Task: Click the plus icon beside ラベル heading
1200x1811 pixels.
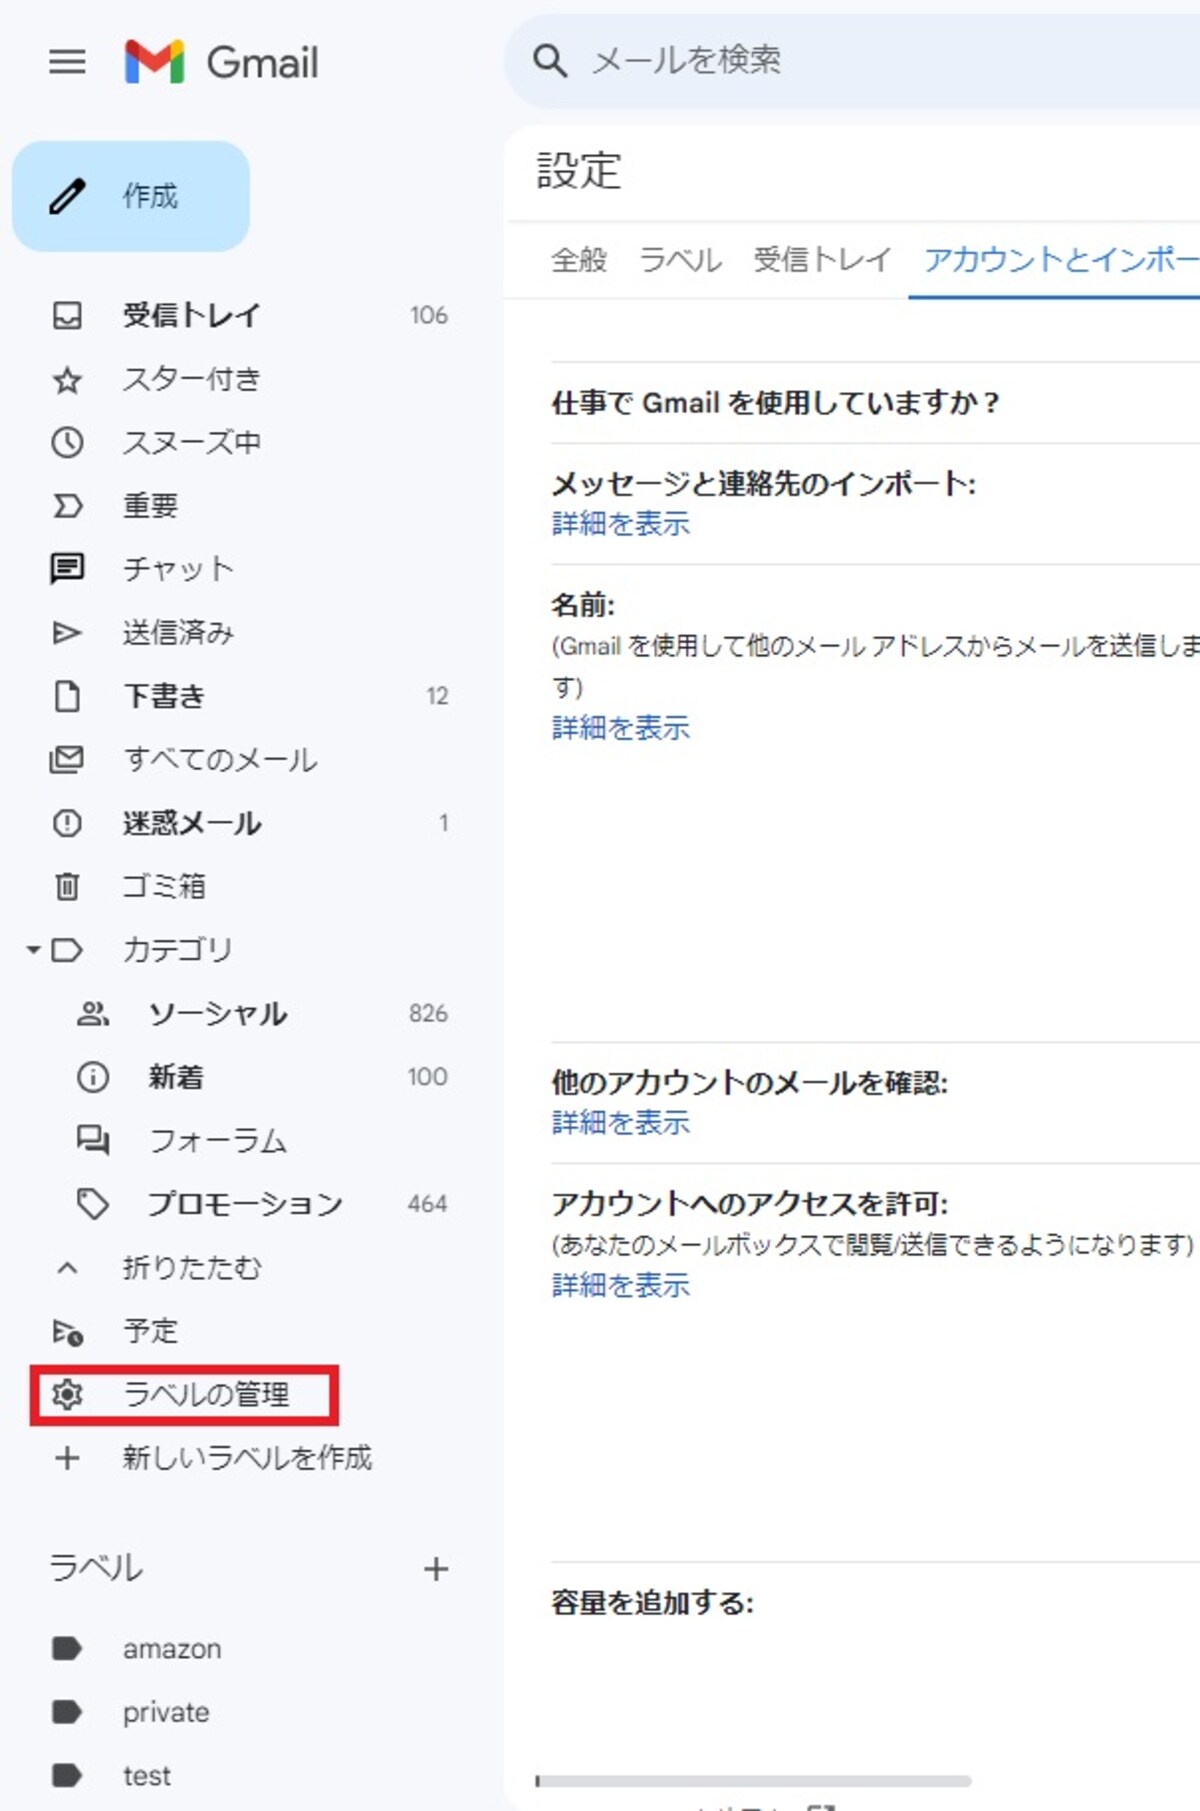Action: [x=436, y=1569]
